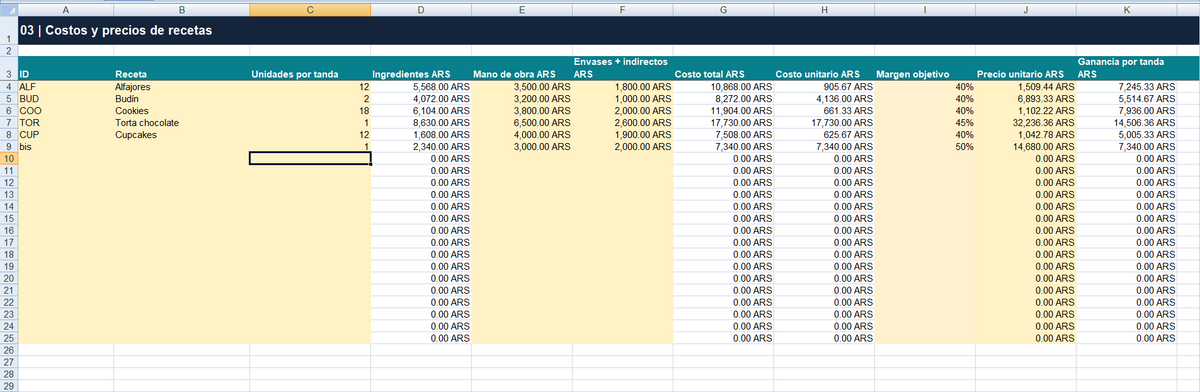Select the 'BUD' ID cell
The image size is (1200, 392).
pos(66,99)
